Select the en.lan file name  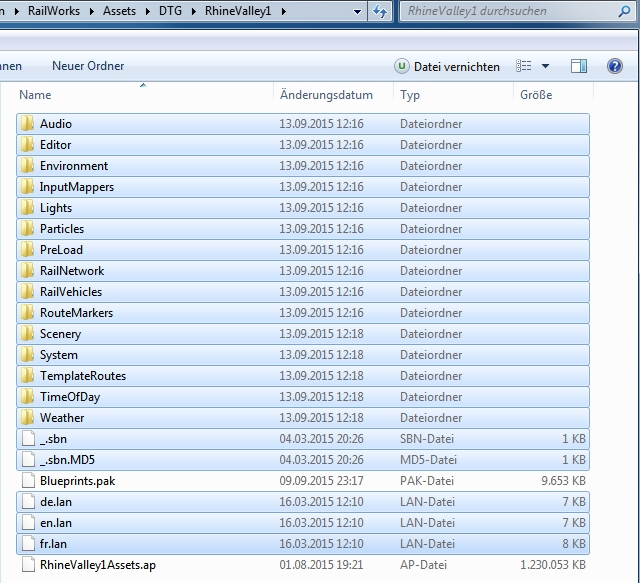tap(56, 523)
